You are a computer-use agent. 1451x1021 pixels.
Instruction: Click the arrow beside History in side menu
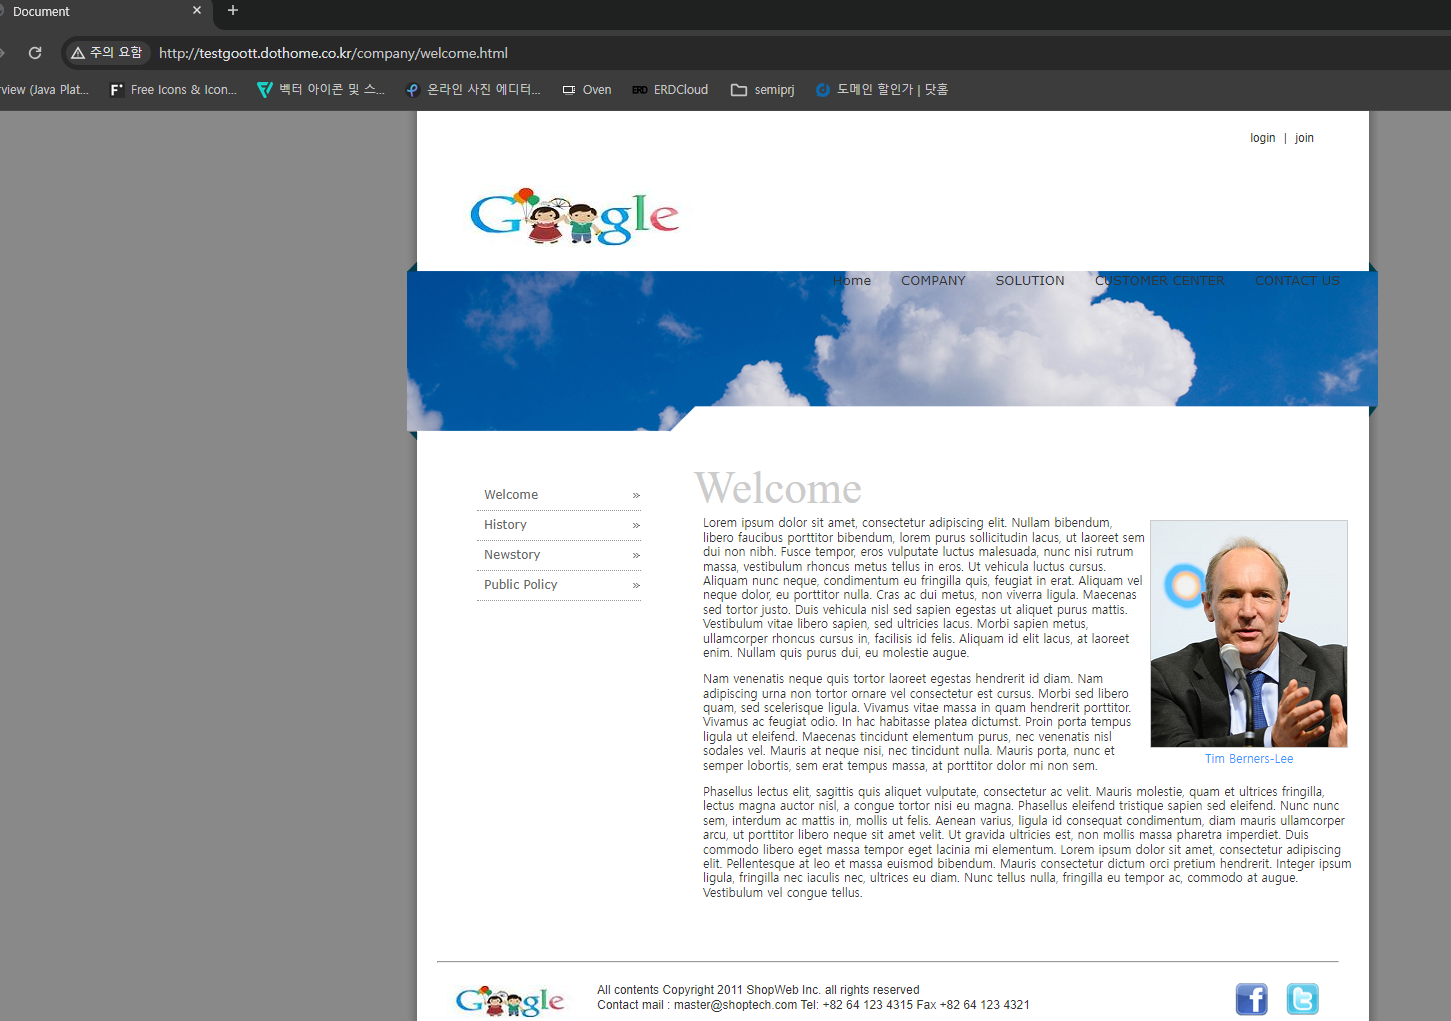[636, 526]
